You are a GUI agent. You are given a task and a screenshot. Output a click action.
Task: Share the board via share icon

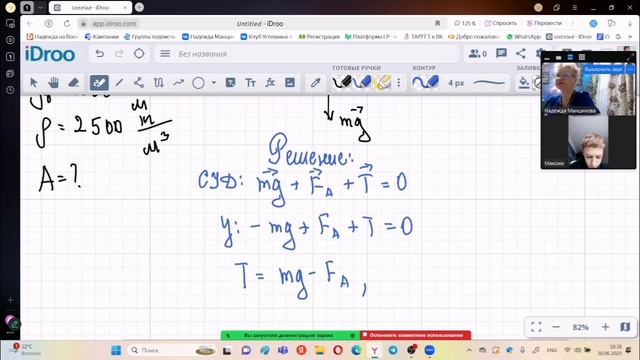coord(521,53)
